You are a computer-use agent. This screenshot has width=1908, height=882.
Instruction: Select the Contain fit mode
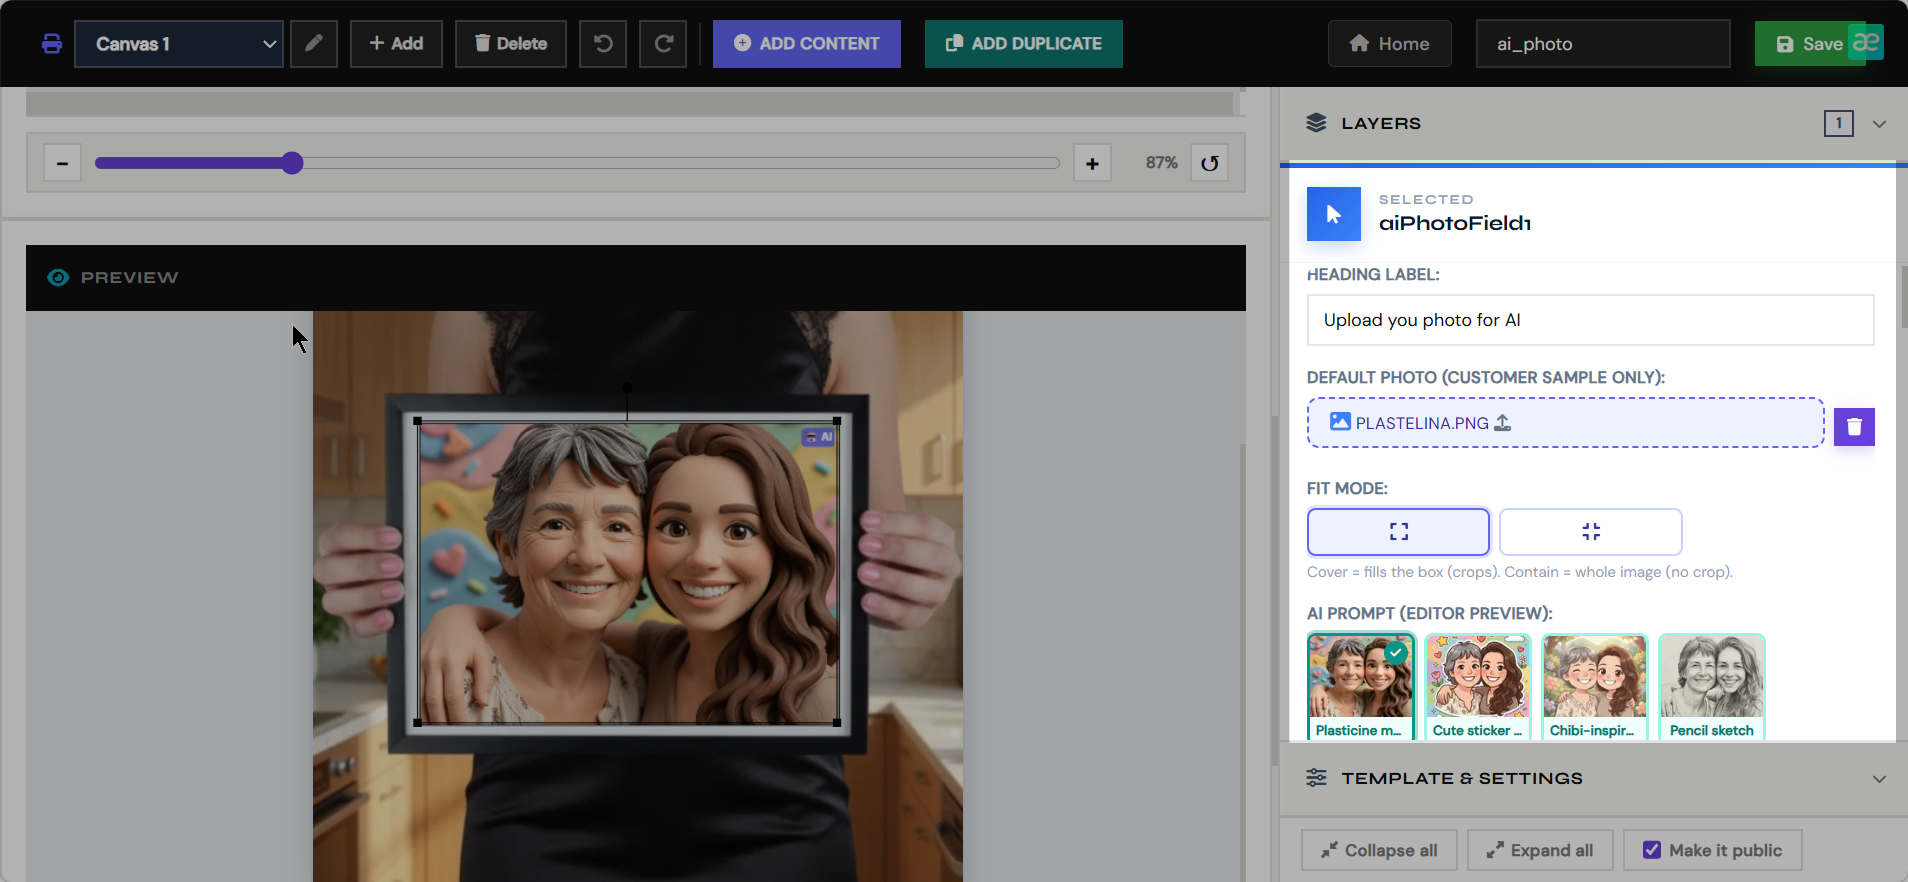[x=1591, y=532]
